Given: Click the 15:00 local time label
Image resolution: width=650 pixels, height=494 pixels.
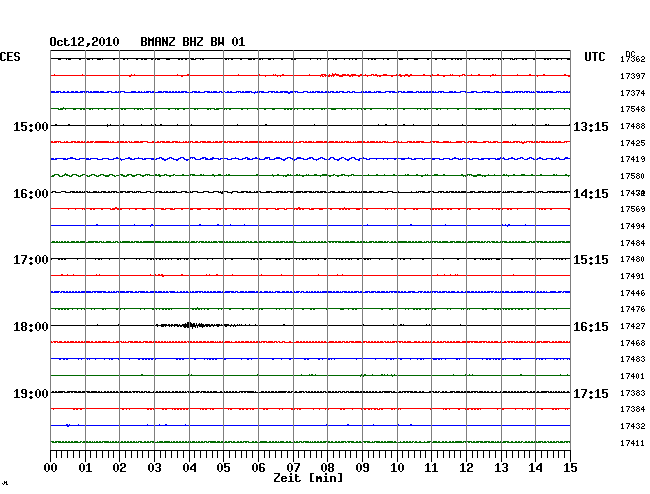Looking at the screenshot, I should pos(31,126).
